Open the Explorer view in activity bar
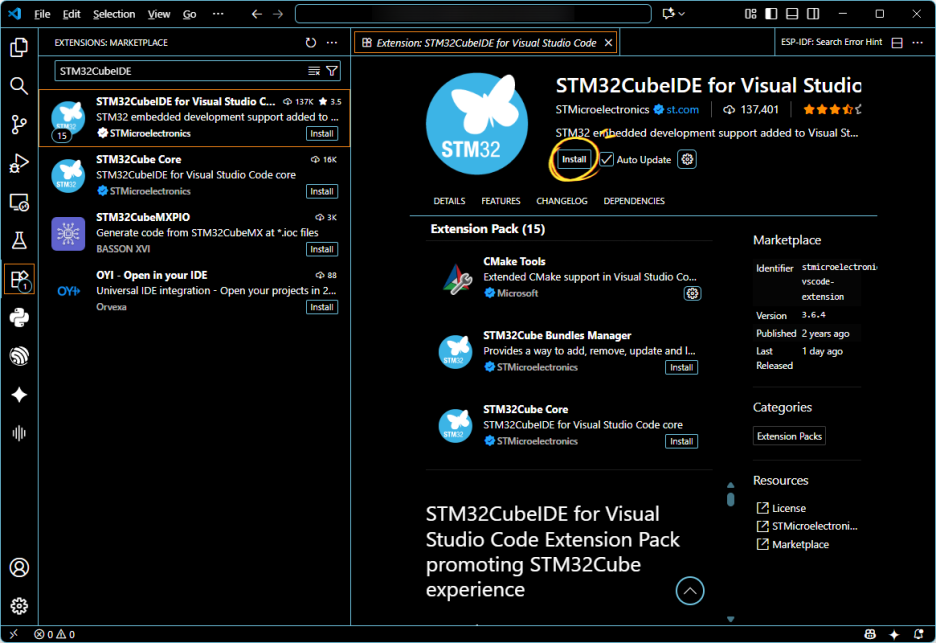936x643 pixels. coord(19,47)
